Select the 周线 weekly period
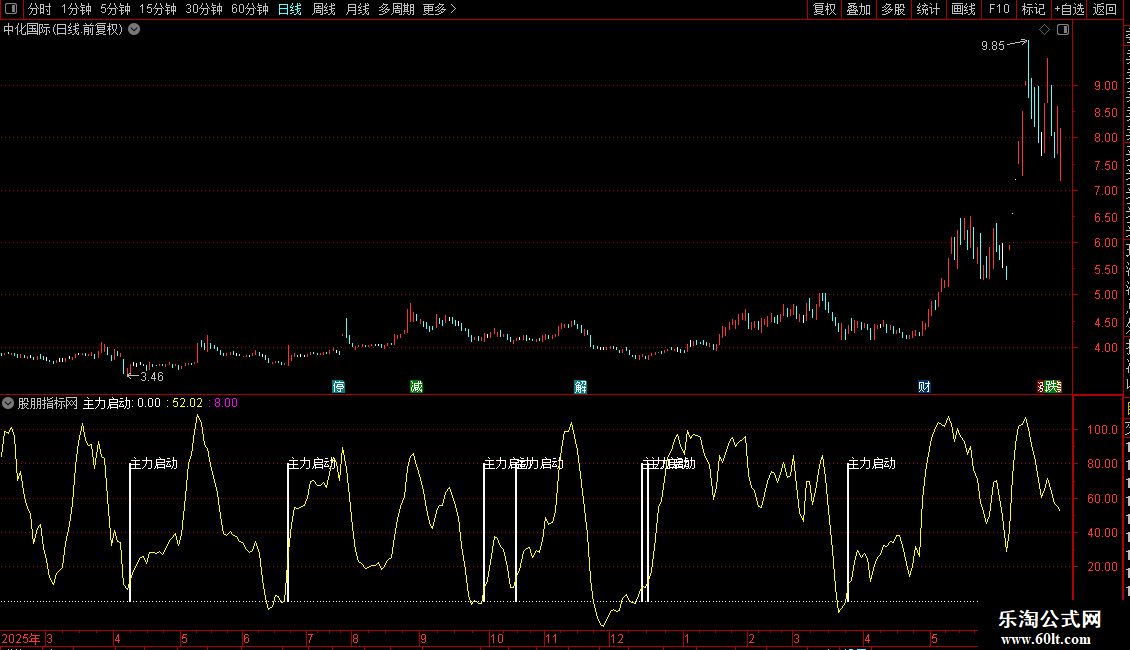1130x650 pixels. 324,9
